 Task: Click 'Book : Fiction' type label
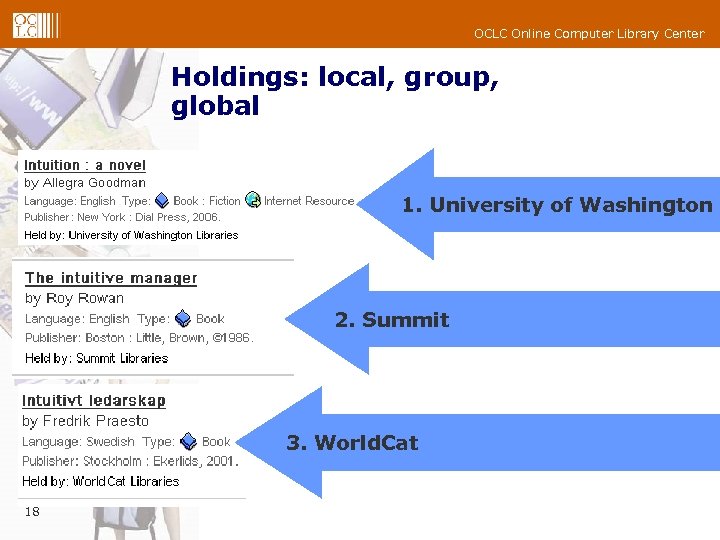tap(207, 201)
